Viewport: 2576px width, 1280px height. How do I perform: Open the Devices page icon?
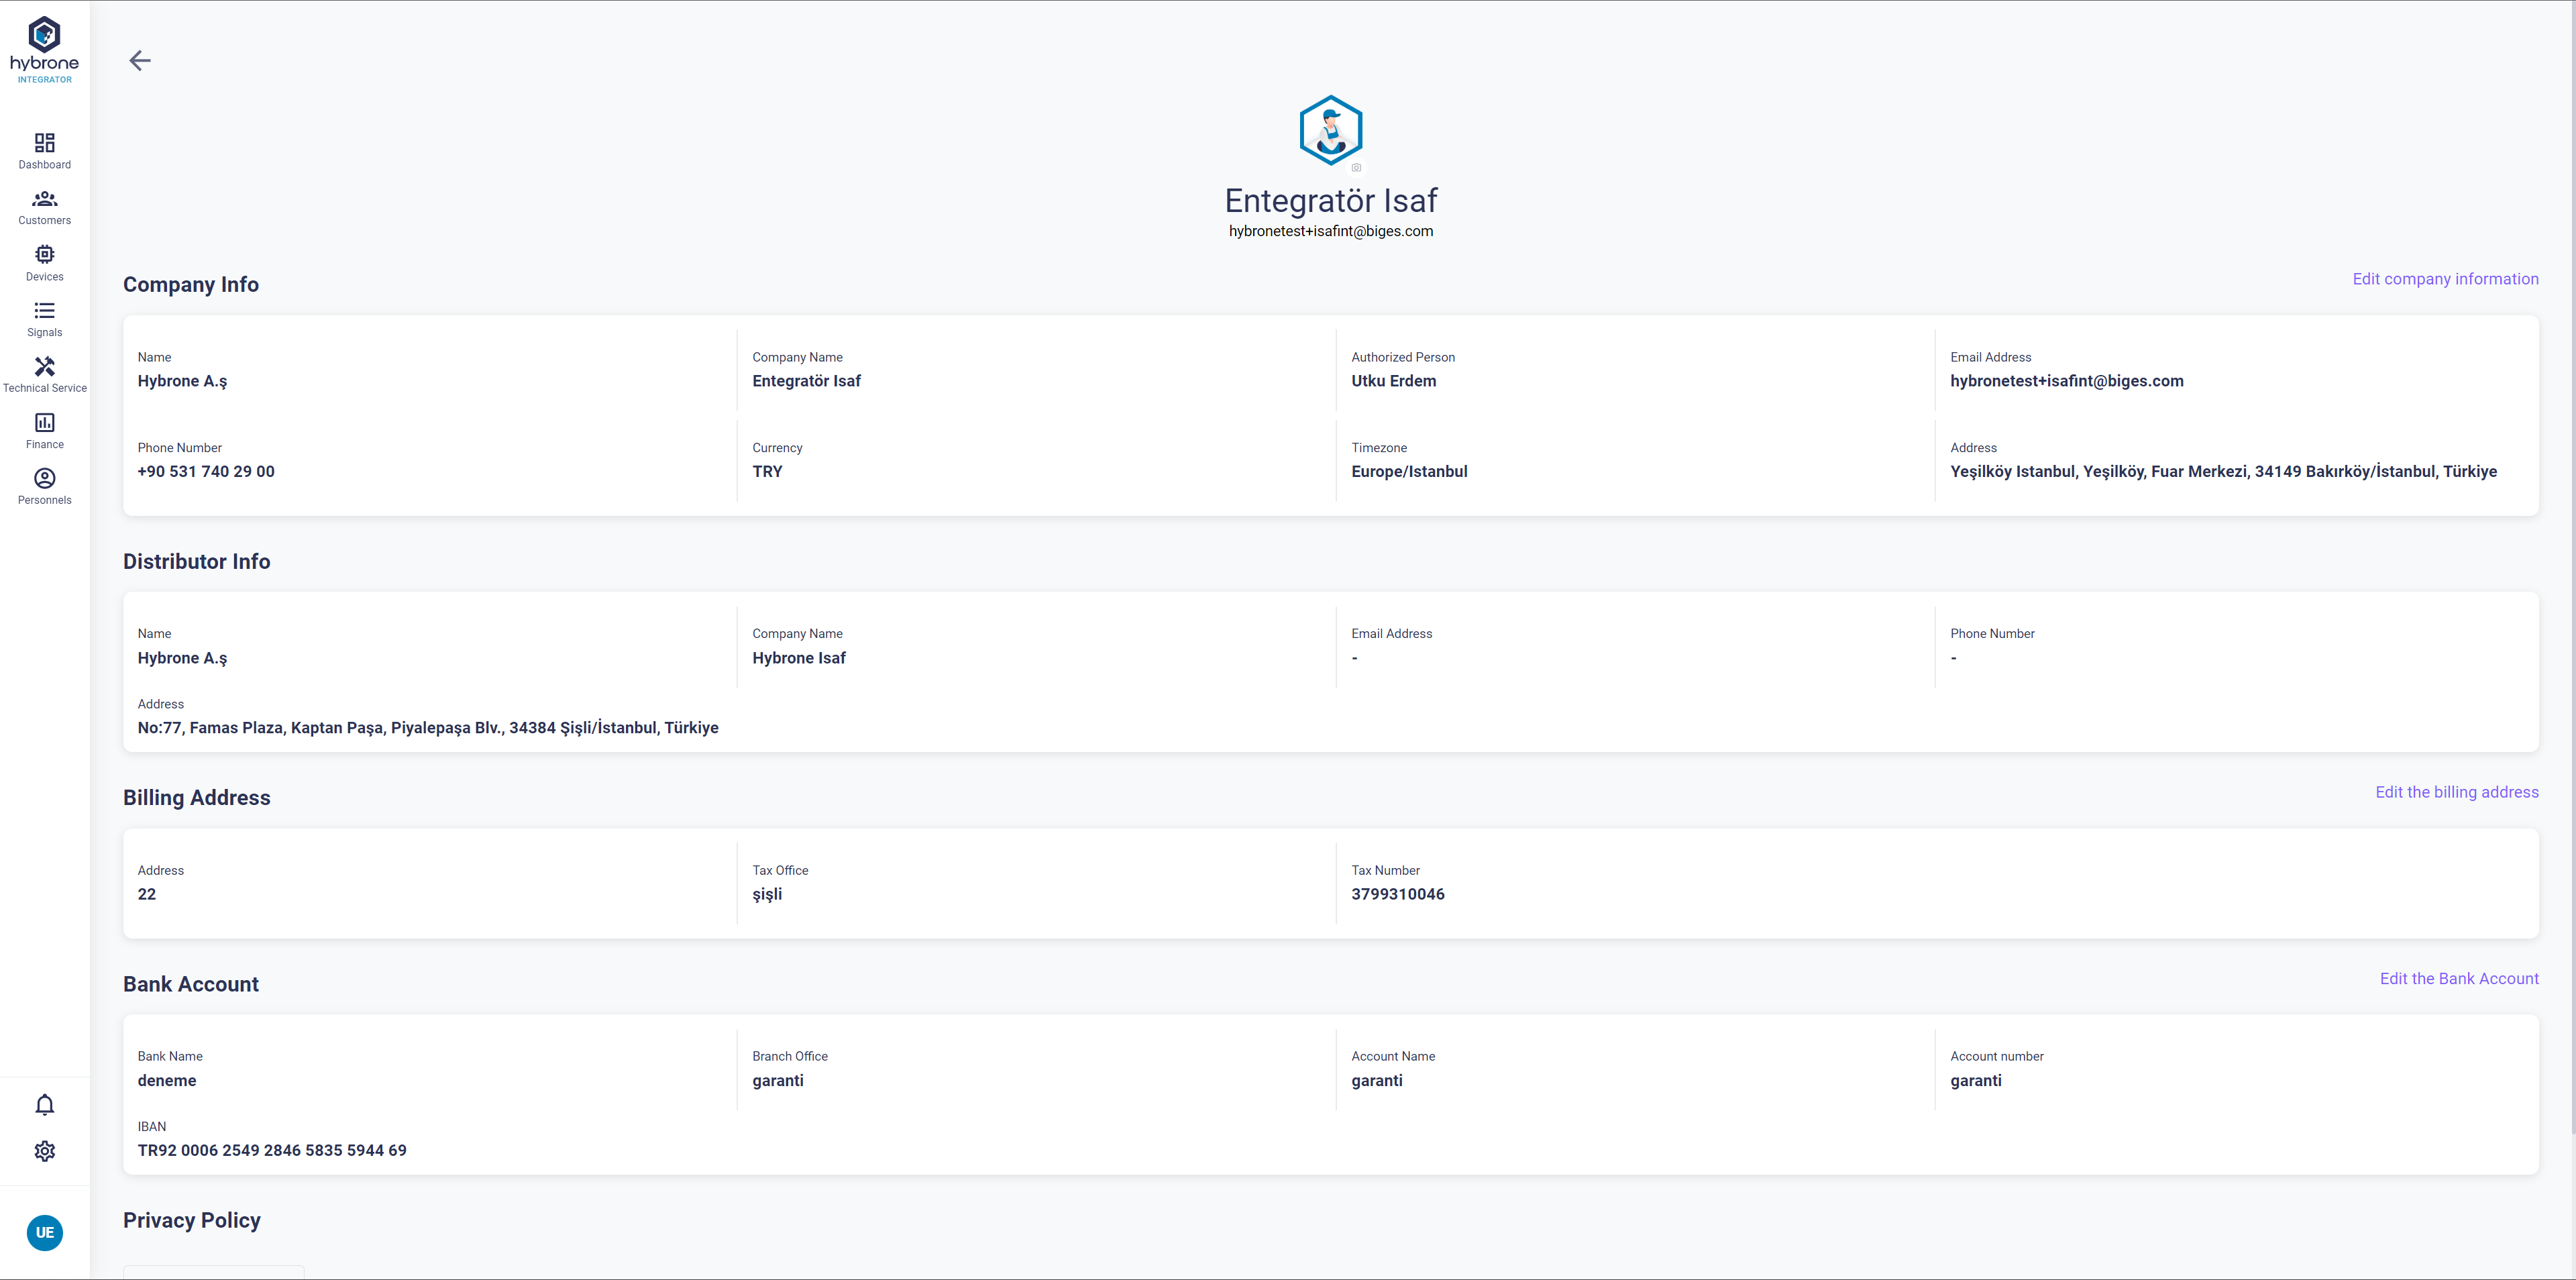pos(44,255)
